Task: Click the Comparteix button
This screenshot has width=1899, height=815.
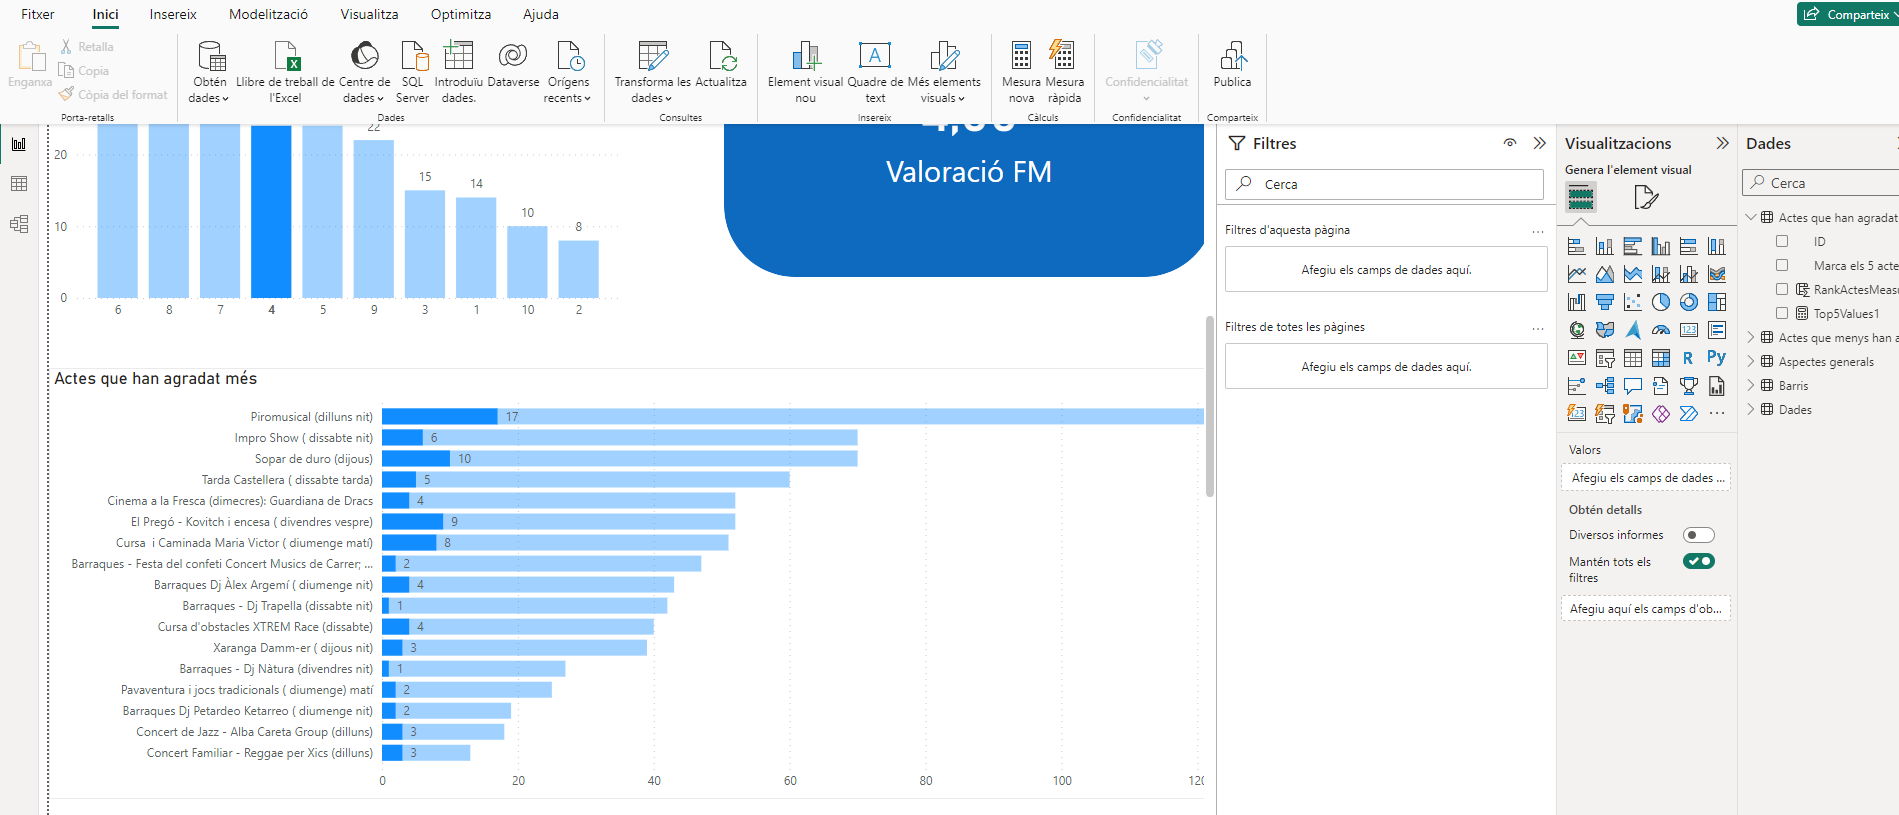Action: point(1847,14)
